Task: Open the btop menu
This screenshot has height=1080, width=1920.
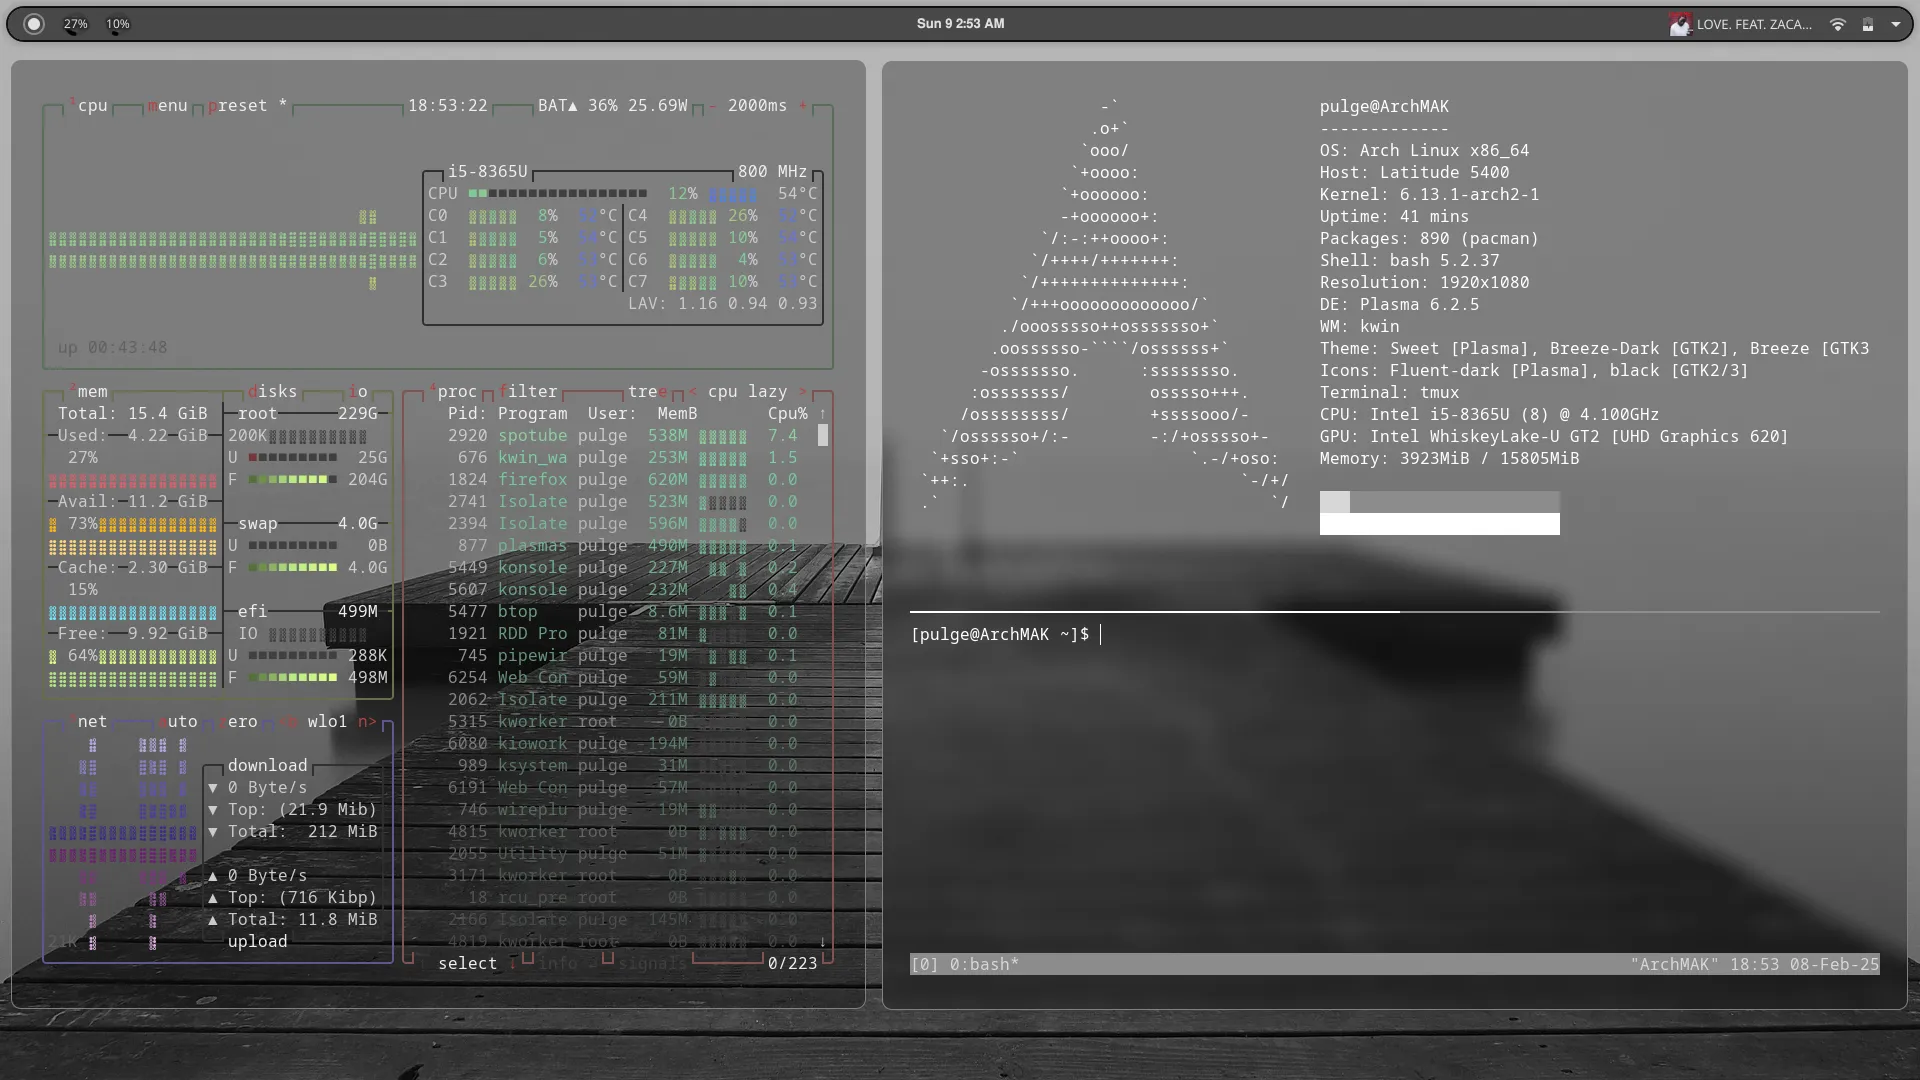Action: pyautogui.click(x=168, y=105)
